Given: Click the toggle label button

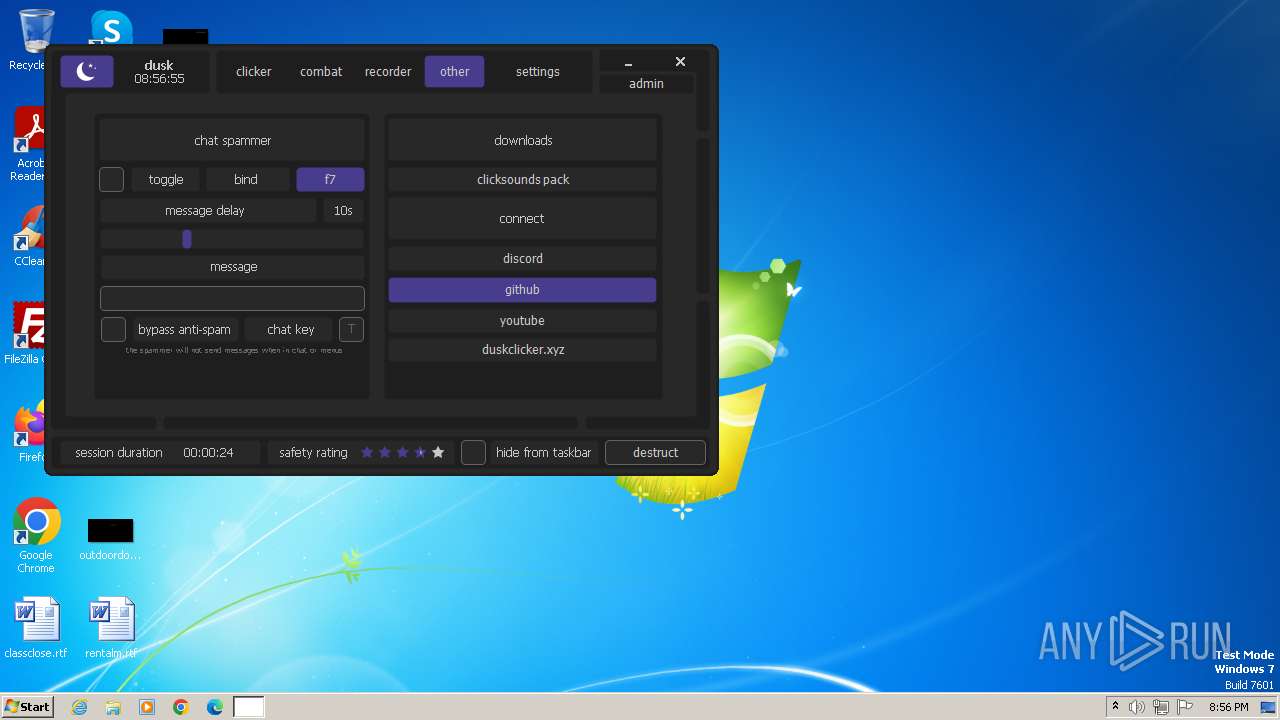Looking at the screenshot, I should tap(166, 179).
